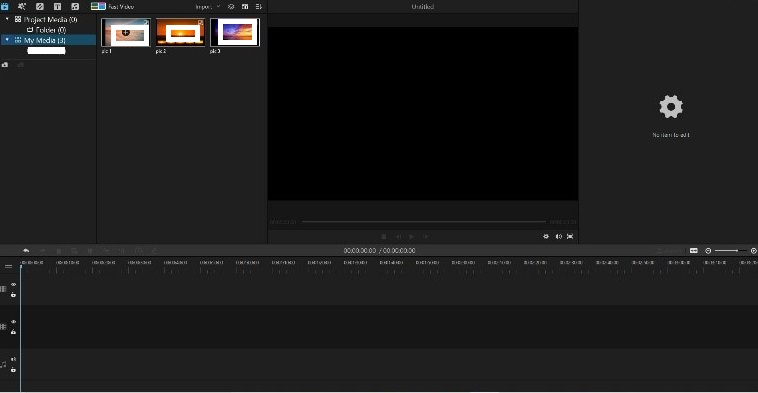Open the Transitions tab icon
The height and width of the screenshot is (393, 758).
[x=40, y=6]
